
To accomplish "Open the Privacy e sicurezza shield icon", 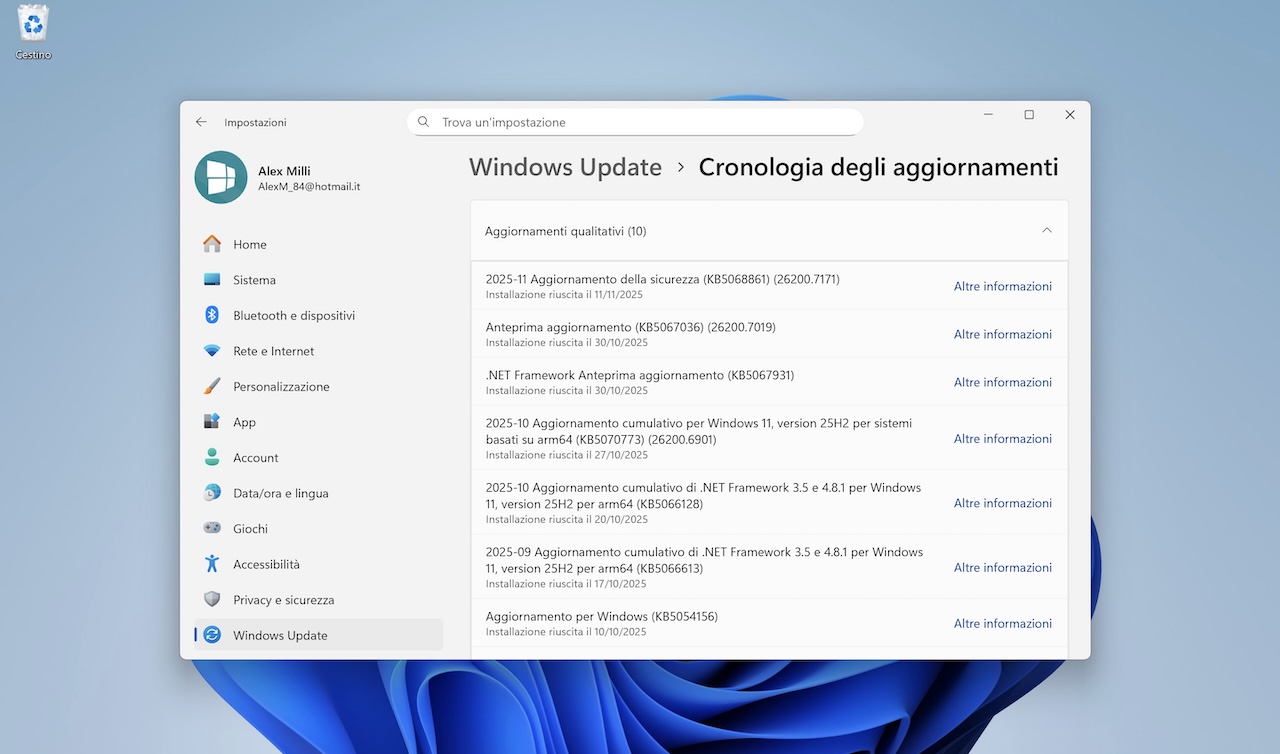I will [x=212, y=599].
